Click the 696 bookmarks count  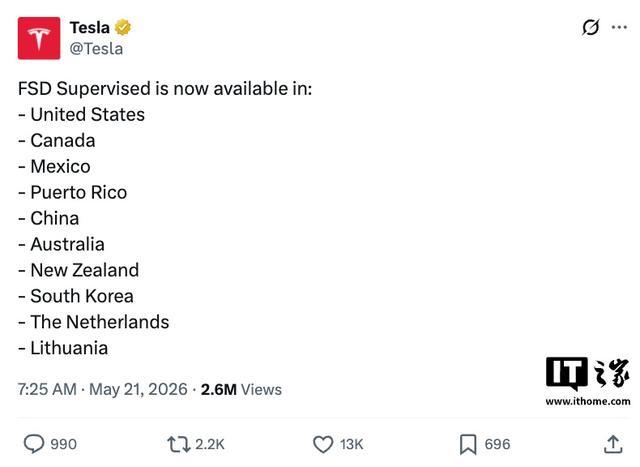(497, 444)
